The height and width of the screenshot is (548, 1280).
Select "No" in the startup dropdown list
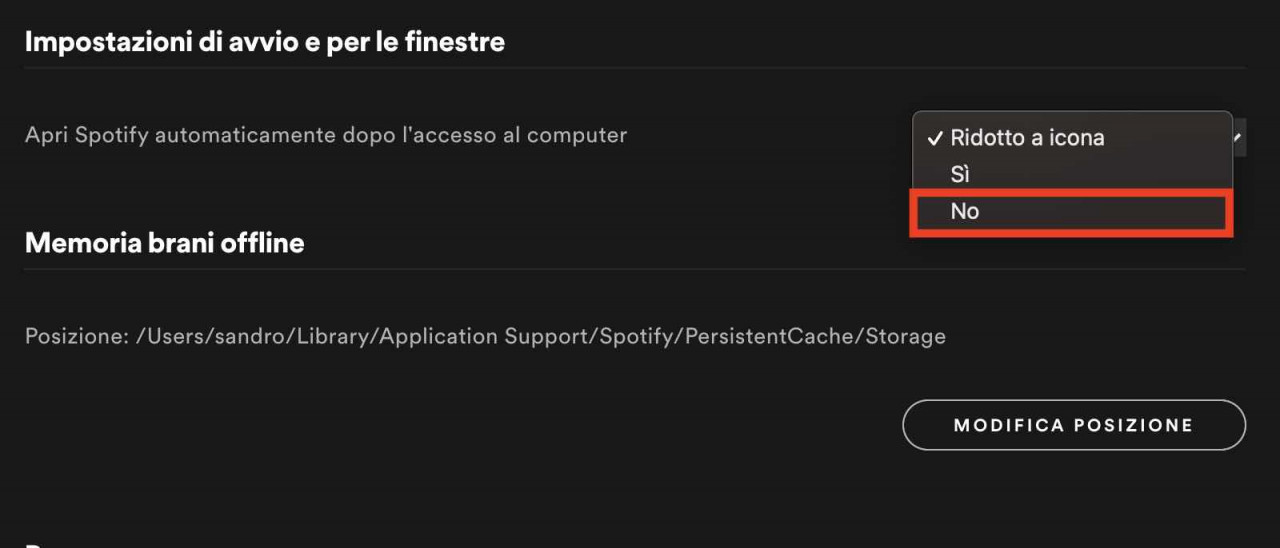click(1071, 212)
